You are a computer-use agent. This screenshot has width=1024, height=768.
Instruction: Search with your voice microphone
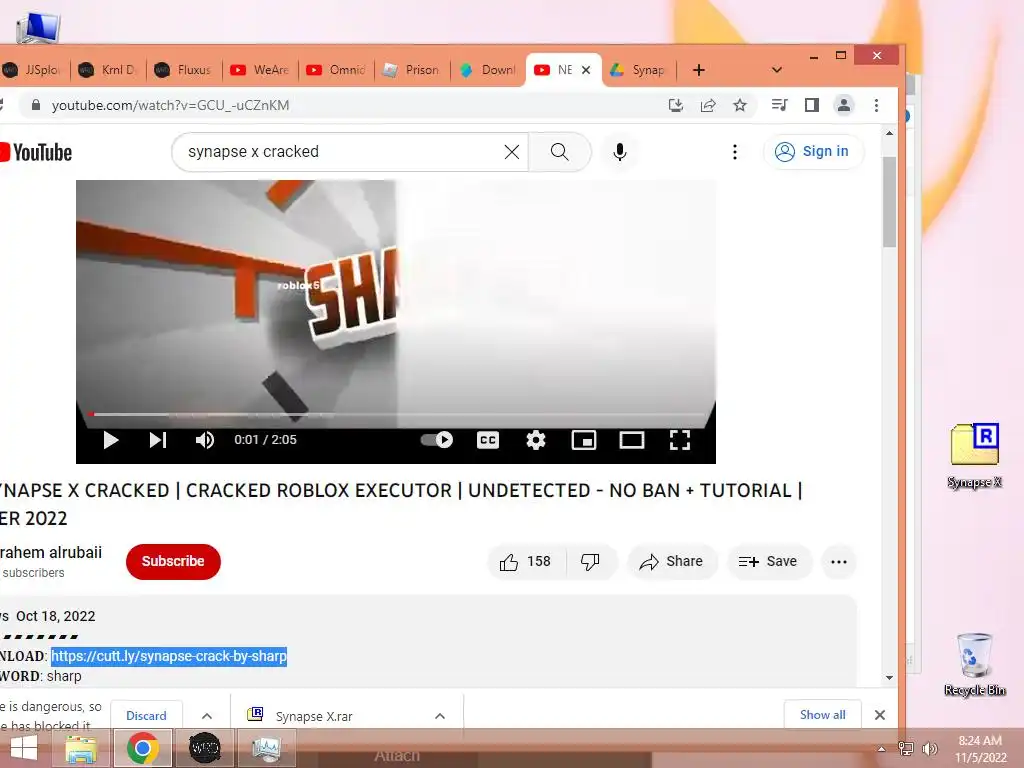[x=620, y=152]
